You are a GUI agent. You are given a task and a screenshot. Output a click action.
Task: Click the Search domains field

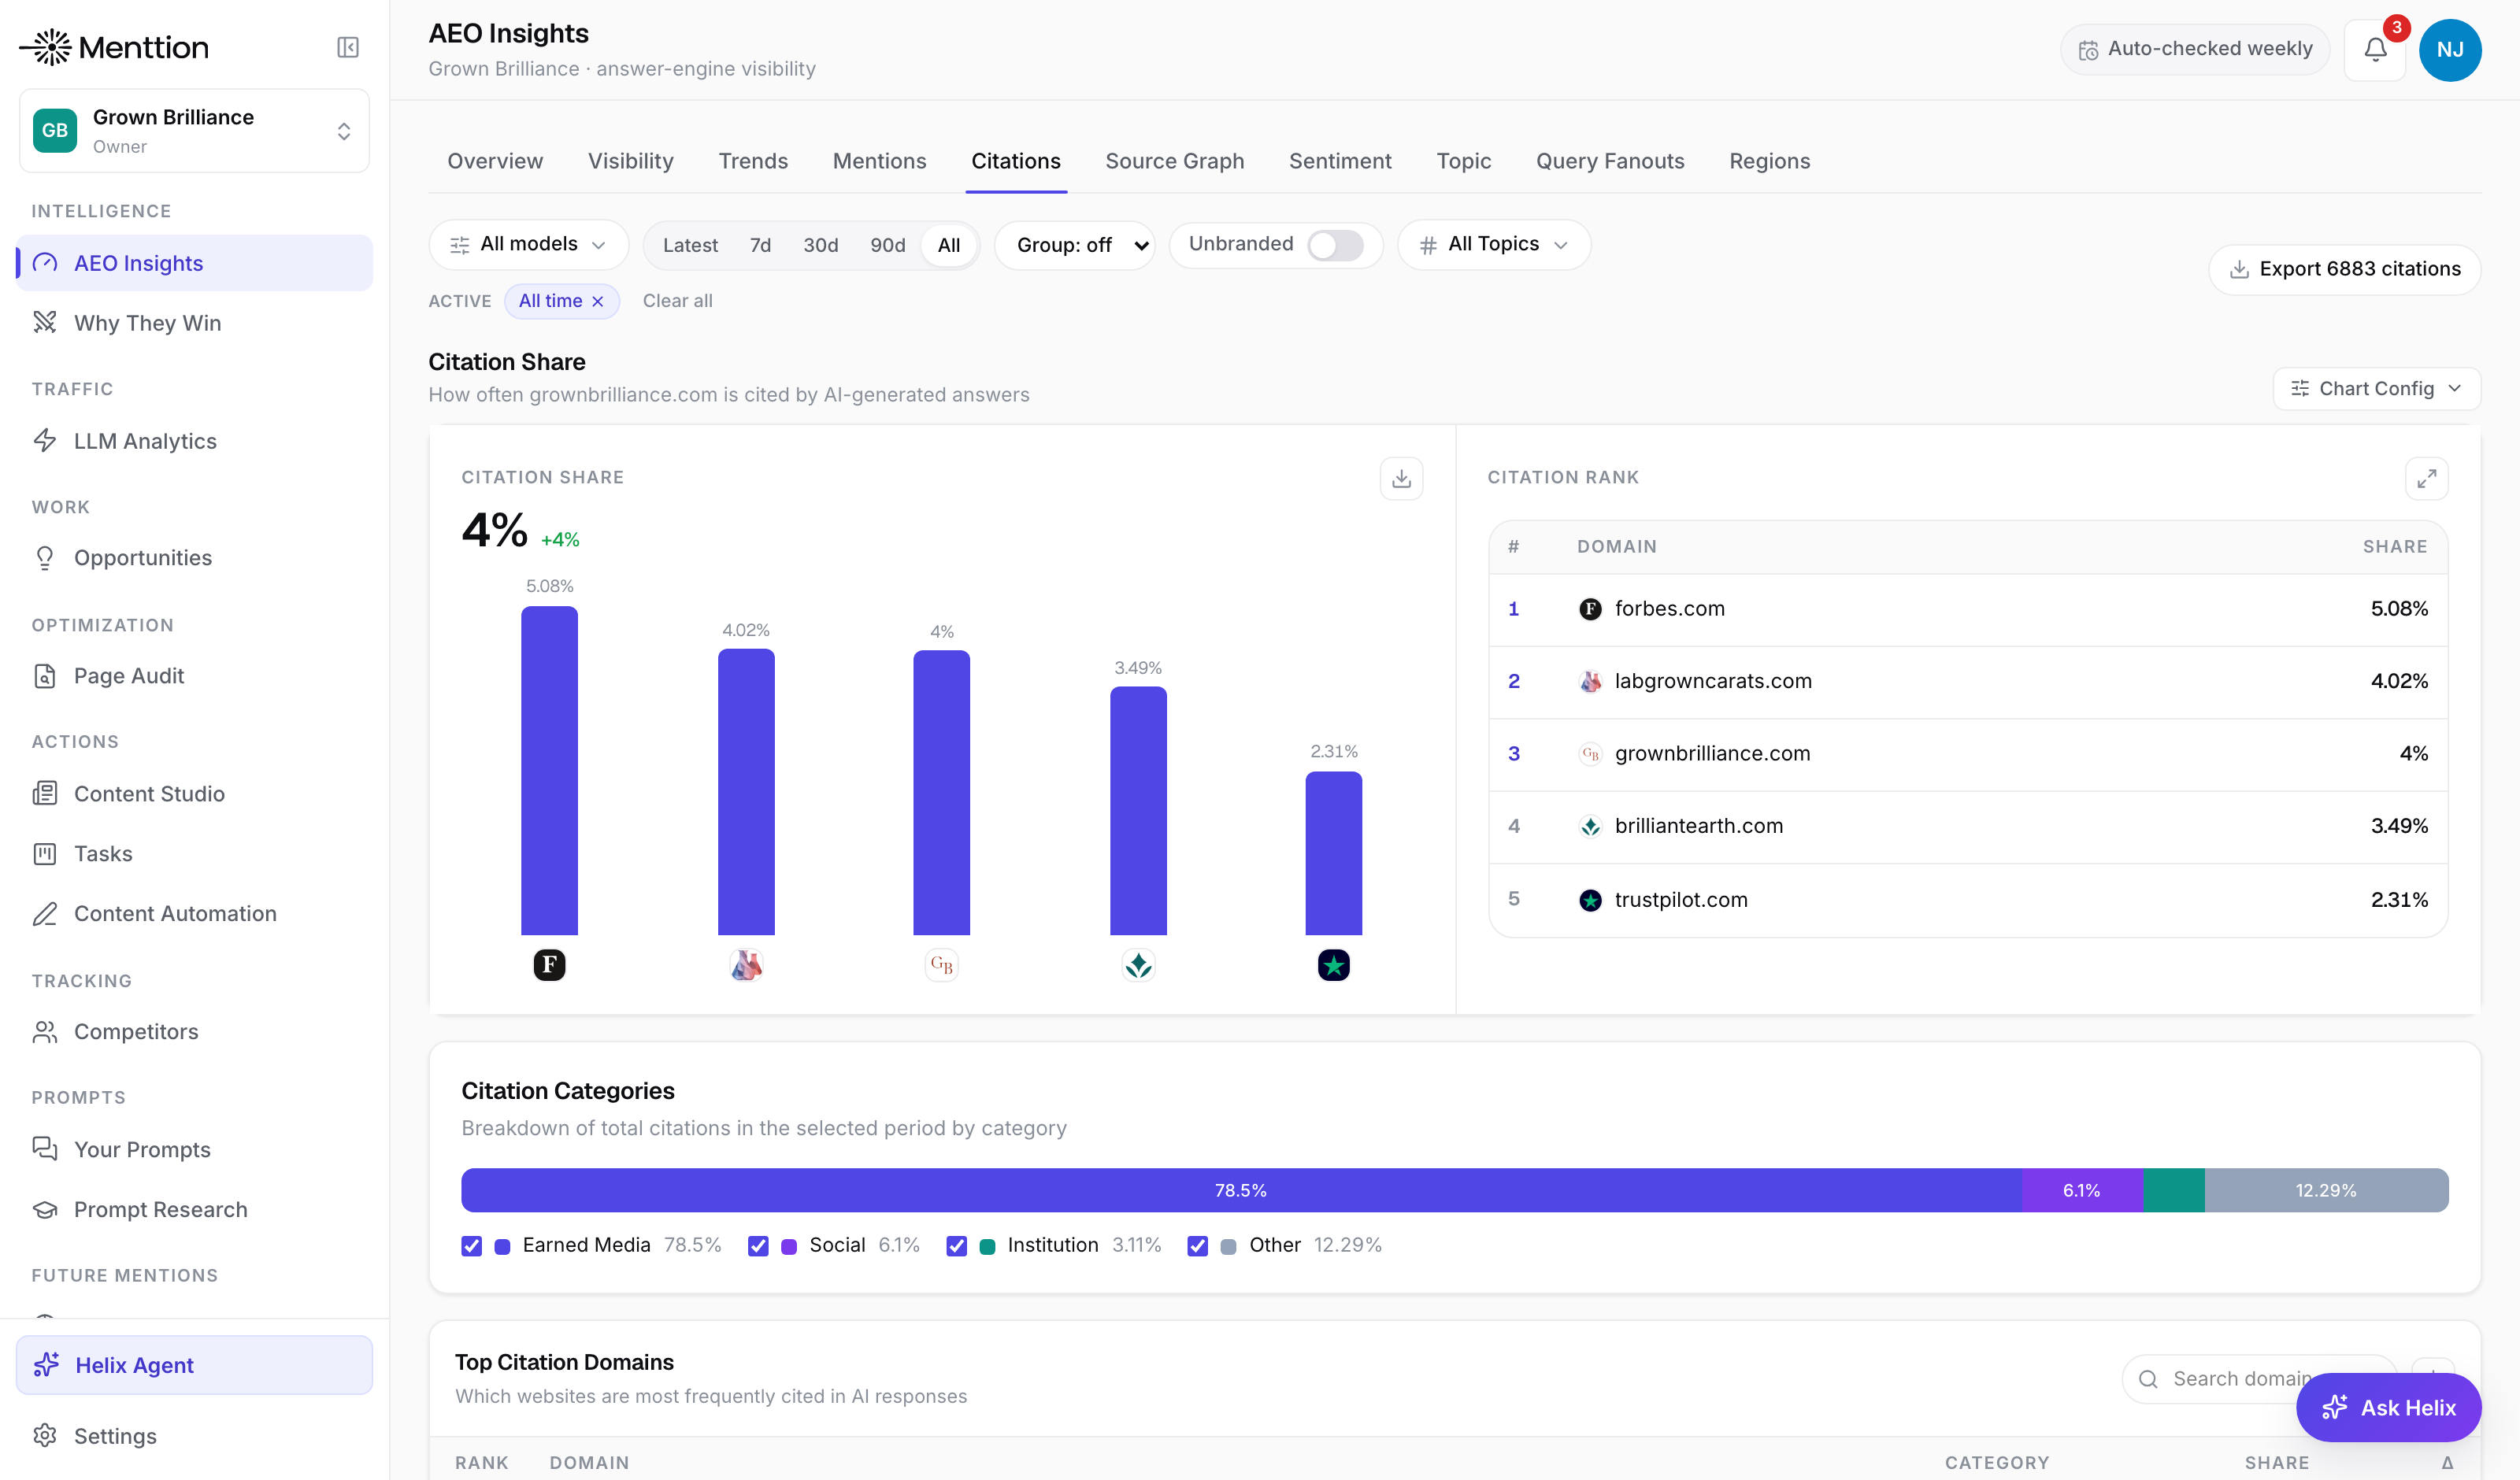pyautogui.click(x=2259, y=1380)
